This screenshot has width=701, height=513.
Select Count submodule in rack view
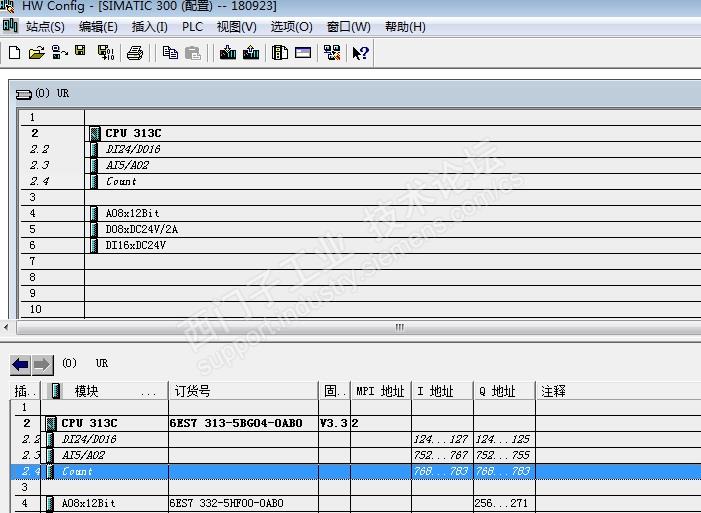coord(121,182)
